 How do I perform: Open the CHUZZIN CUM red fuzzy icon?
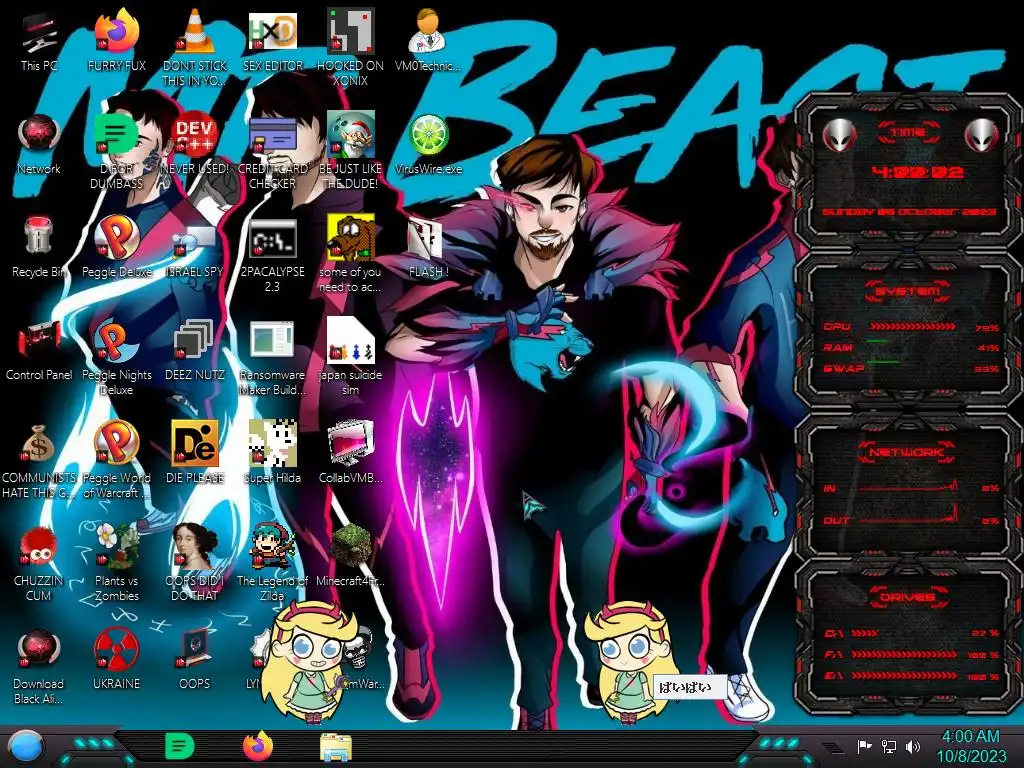(x=39, y=547)
